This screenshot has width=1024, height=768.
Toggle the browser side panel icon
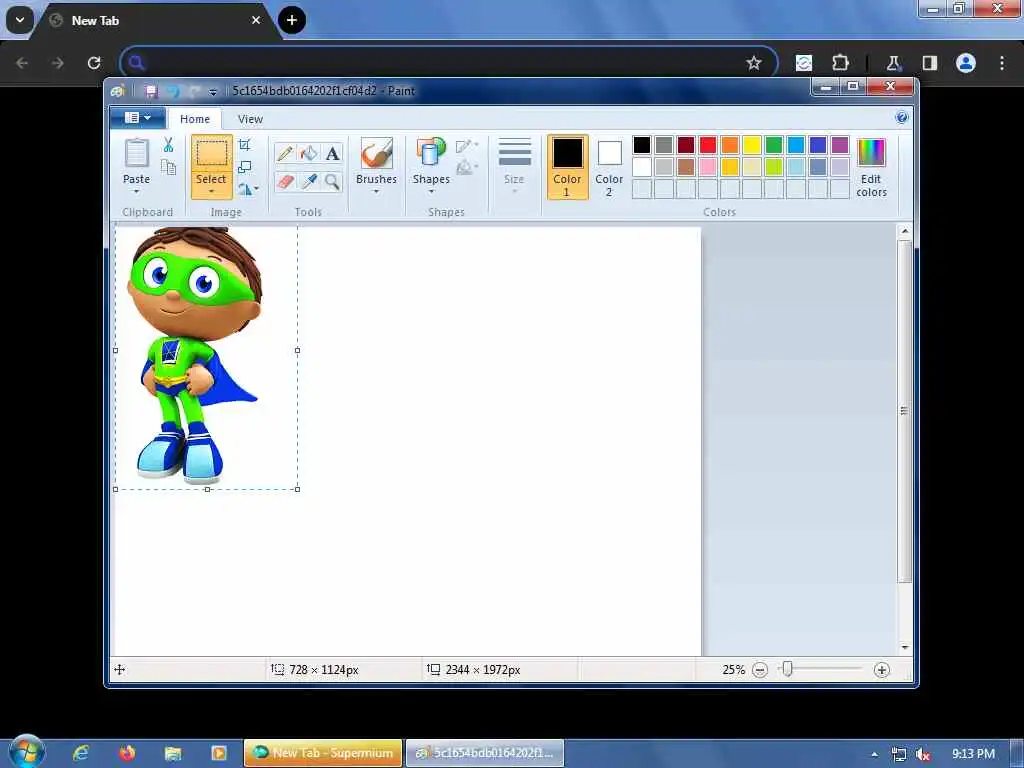click(929, 63)
